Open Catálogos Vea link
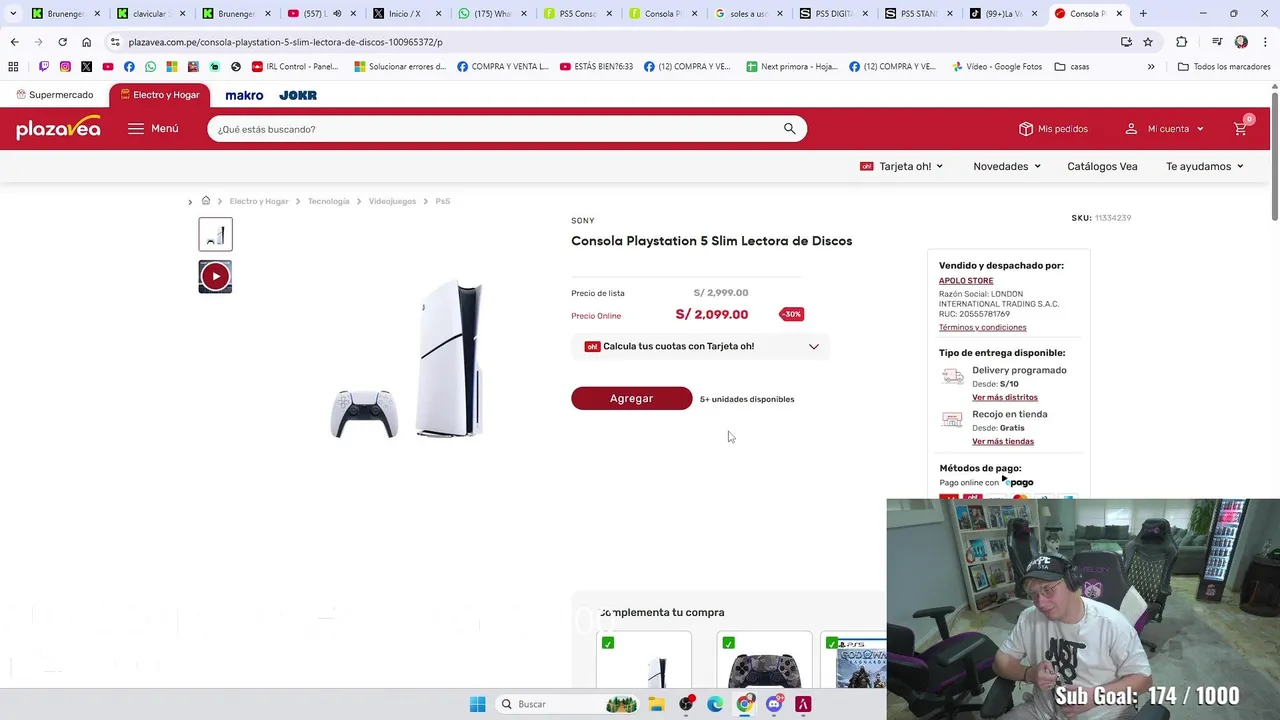The height and width of the screenshot is (720, 1280). coord(1102,166)
